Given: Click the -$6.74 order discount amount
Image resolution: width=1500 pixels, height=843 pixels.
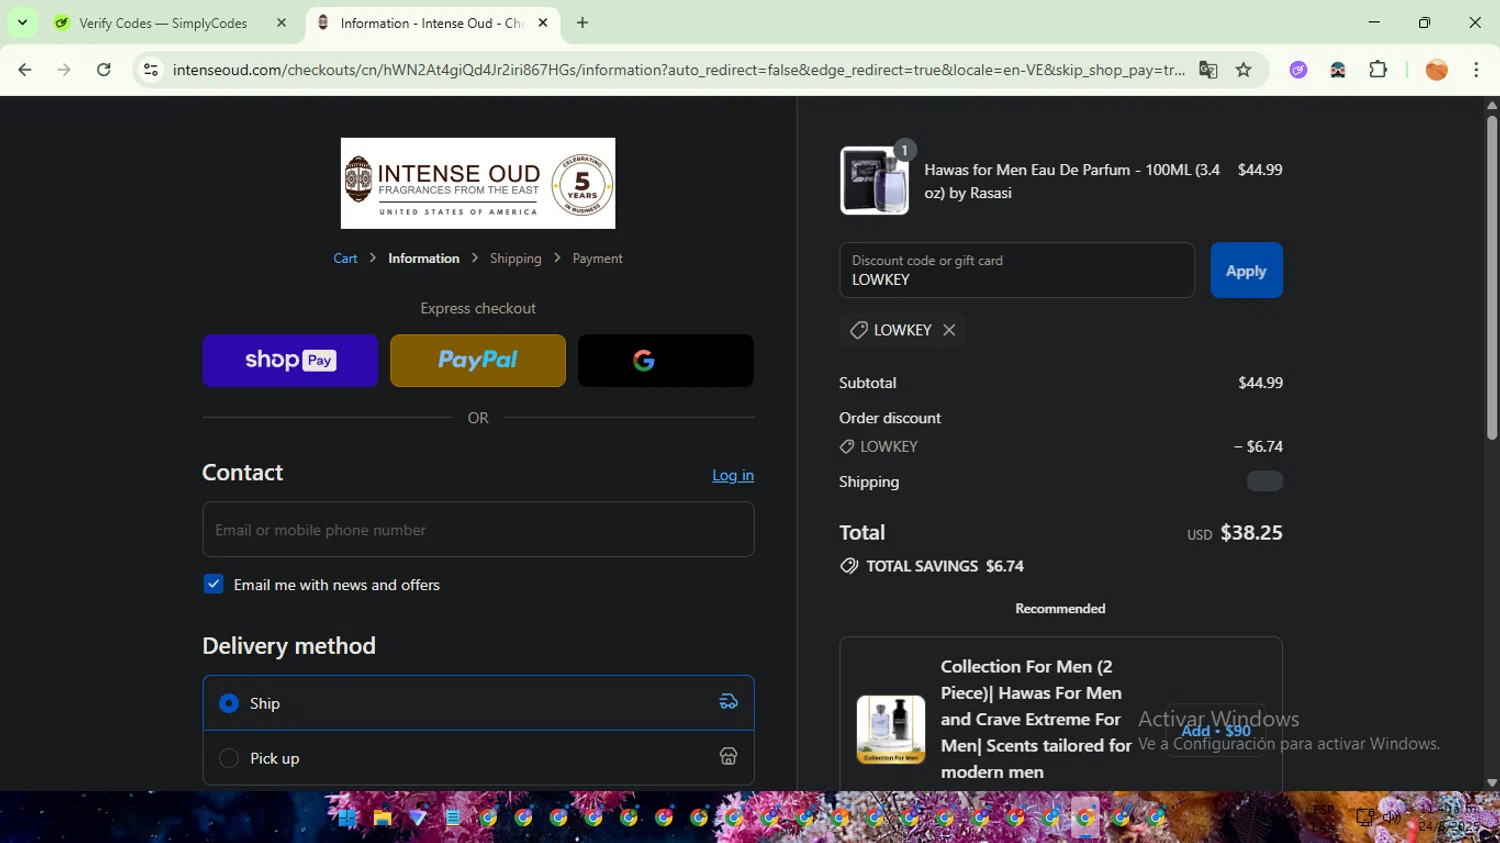Looking at the screenshot, I should tap(1258, 447).
